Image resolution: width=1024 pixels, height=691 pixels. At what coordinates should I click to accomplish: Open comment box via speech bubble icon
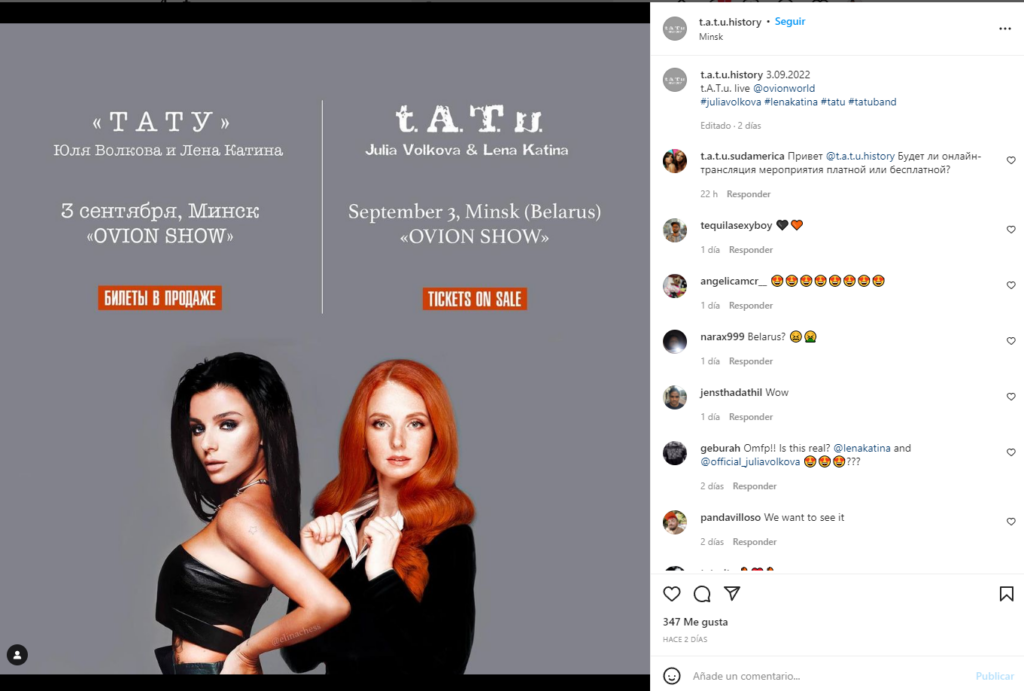point(702,594)
